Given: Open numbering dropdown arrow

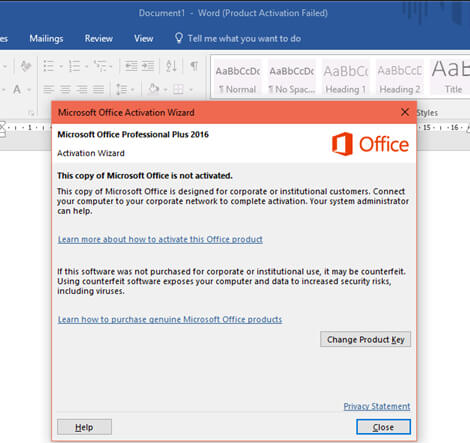Looking at the screenshot, I should (86, 66).
